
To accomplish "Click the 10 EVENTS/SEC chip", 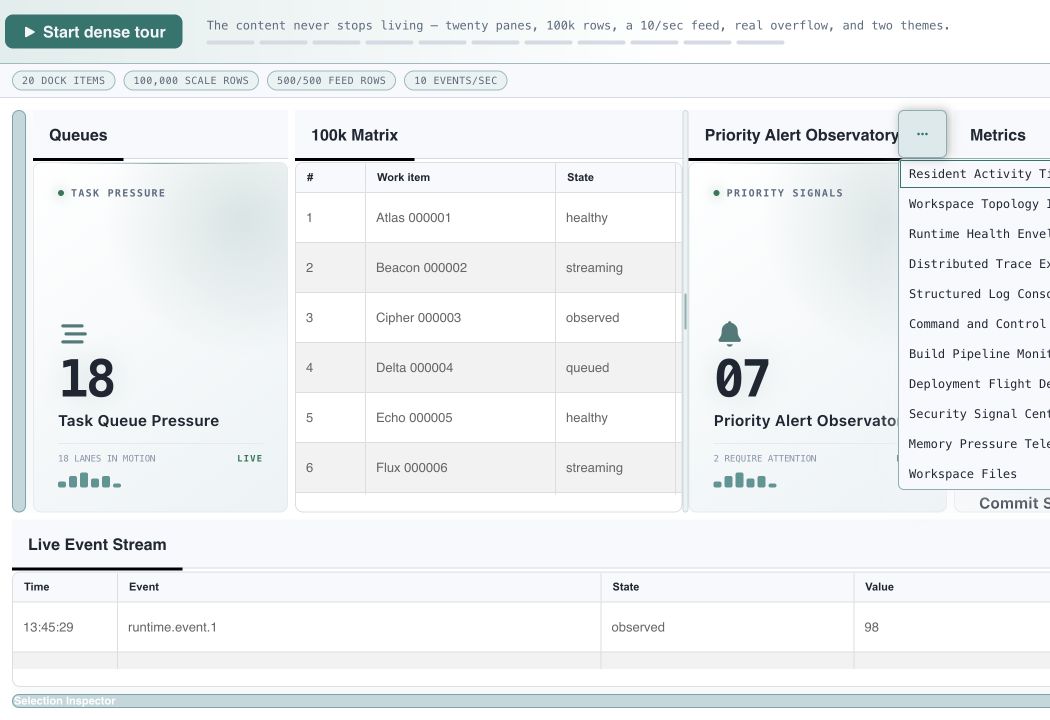I will [x=455, y=80].
